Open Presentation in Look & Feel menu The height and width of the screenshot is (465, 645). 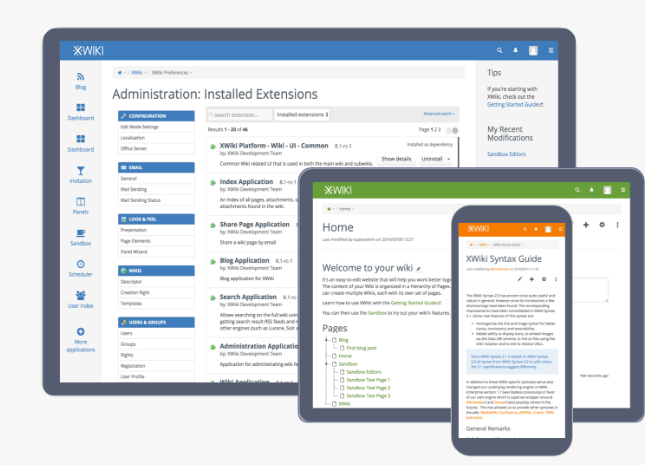click(156, 230)
